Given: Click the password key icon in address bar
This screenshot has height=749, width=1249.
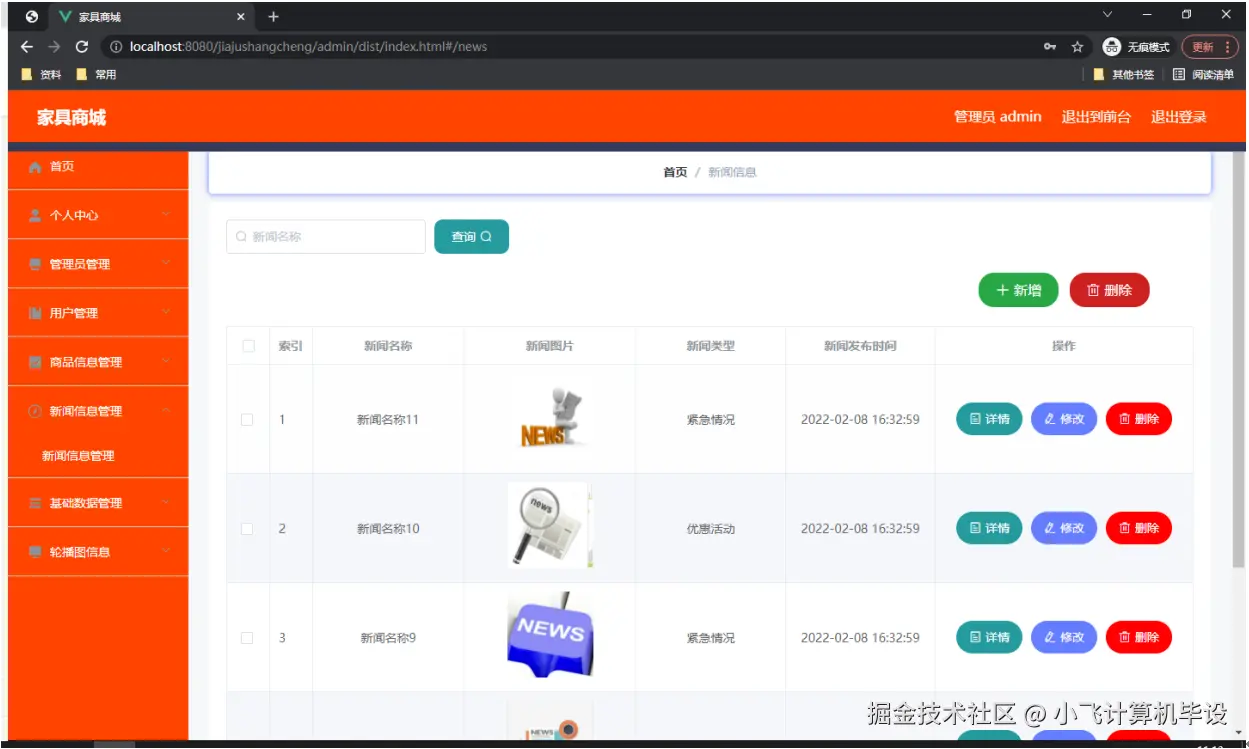Looking at the screenshot, I should tap(1050, 47).
